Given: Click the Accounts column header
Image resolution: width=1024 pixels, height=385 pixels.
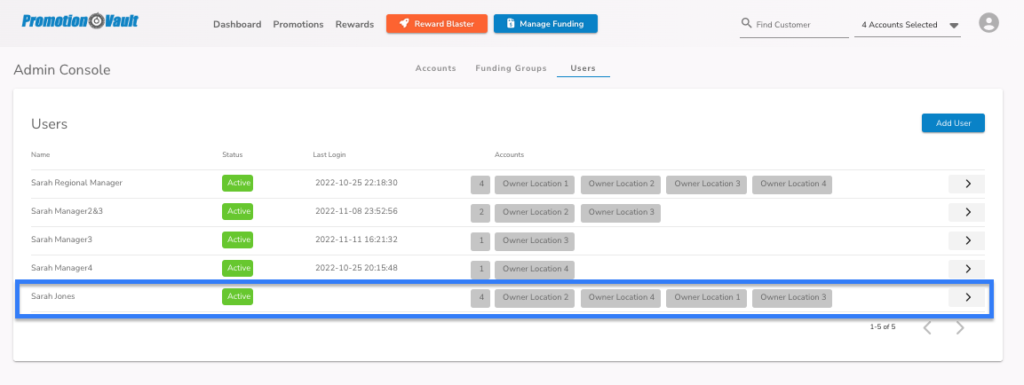Looking at the screenshot, I should click(x=509, y=155).
